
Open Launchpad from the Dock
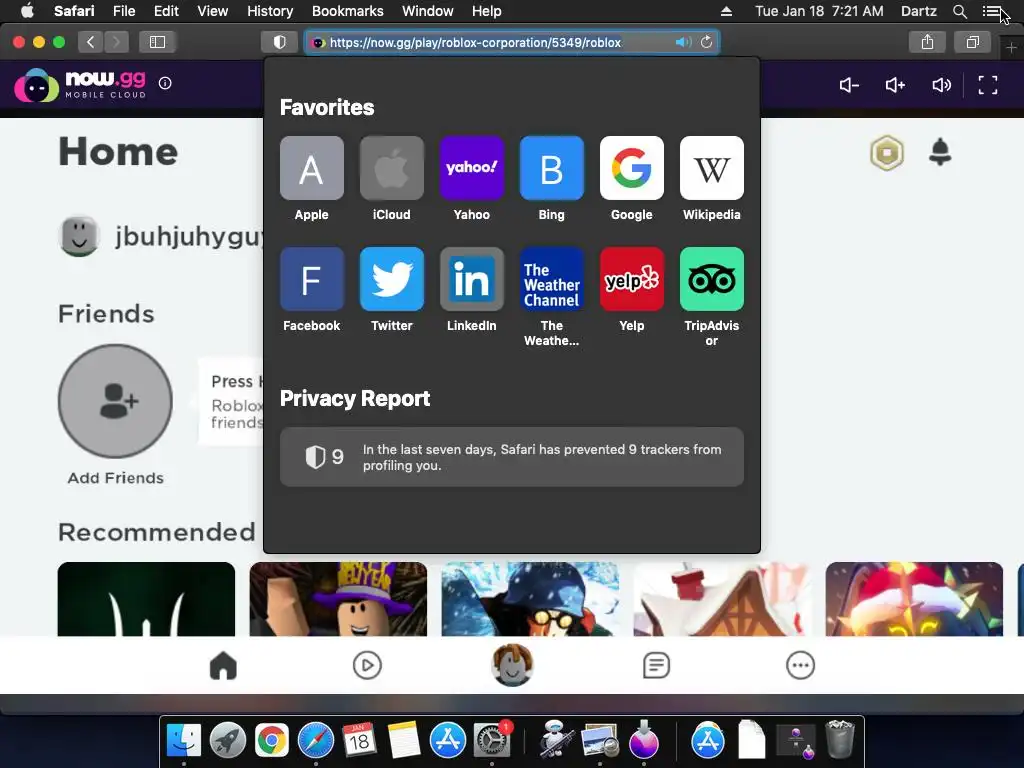coord(227,741)
